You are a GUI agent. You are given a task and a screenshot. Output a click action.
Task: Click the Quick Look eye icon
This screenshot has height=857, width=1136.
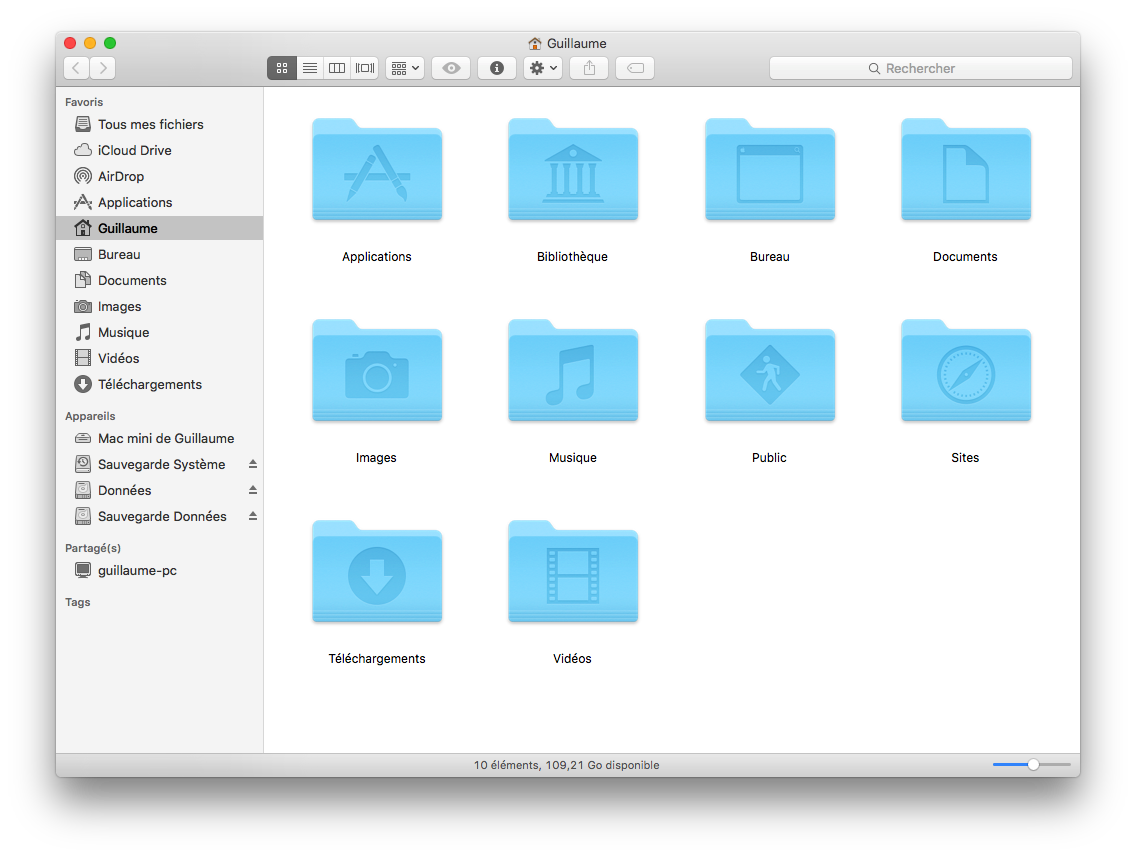click(x=451, y=68)
